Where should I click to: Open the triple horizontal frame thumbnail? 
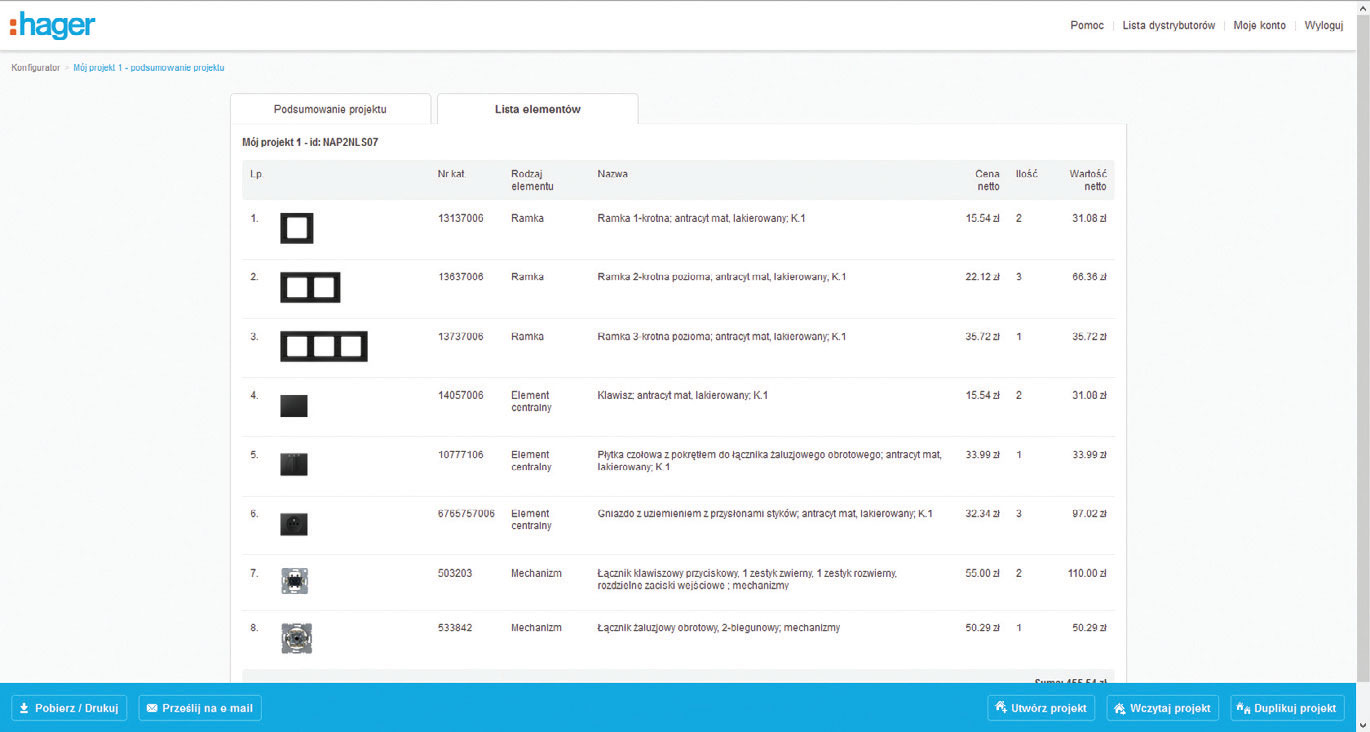[x=323, y=346]
